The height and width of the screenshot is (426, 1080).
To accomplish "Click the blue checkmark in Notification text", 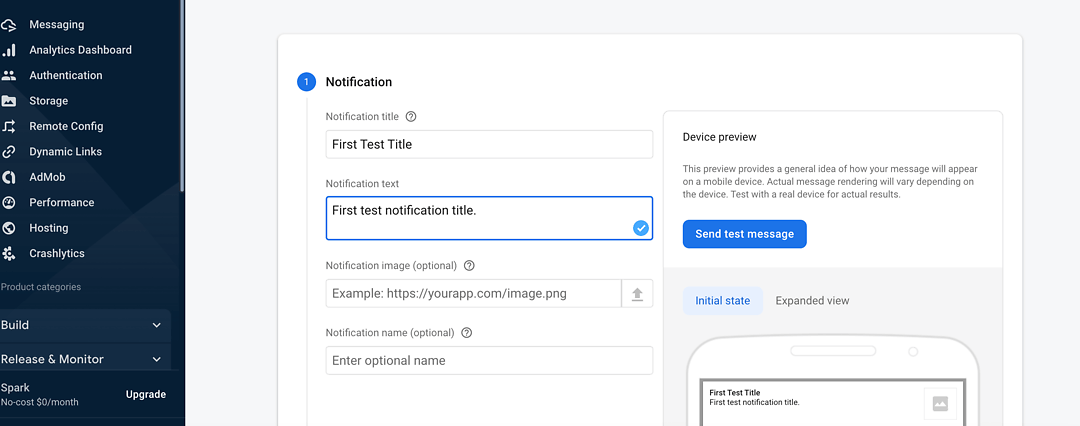I will (641, 228).
